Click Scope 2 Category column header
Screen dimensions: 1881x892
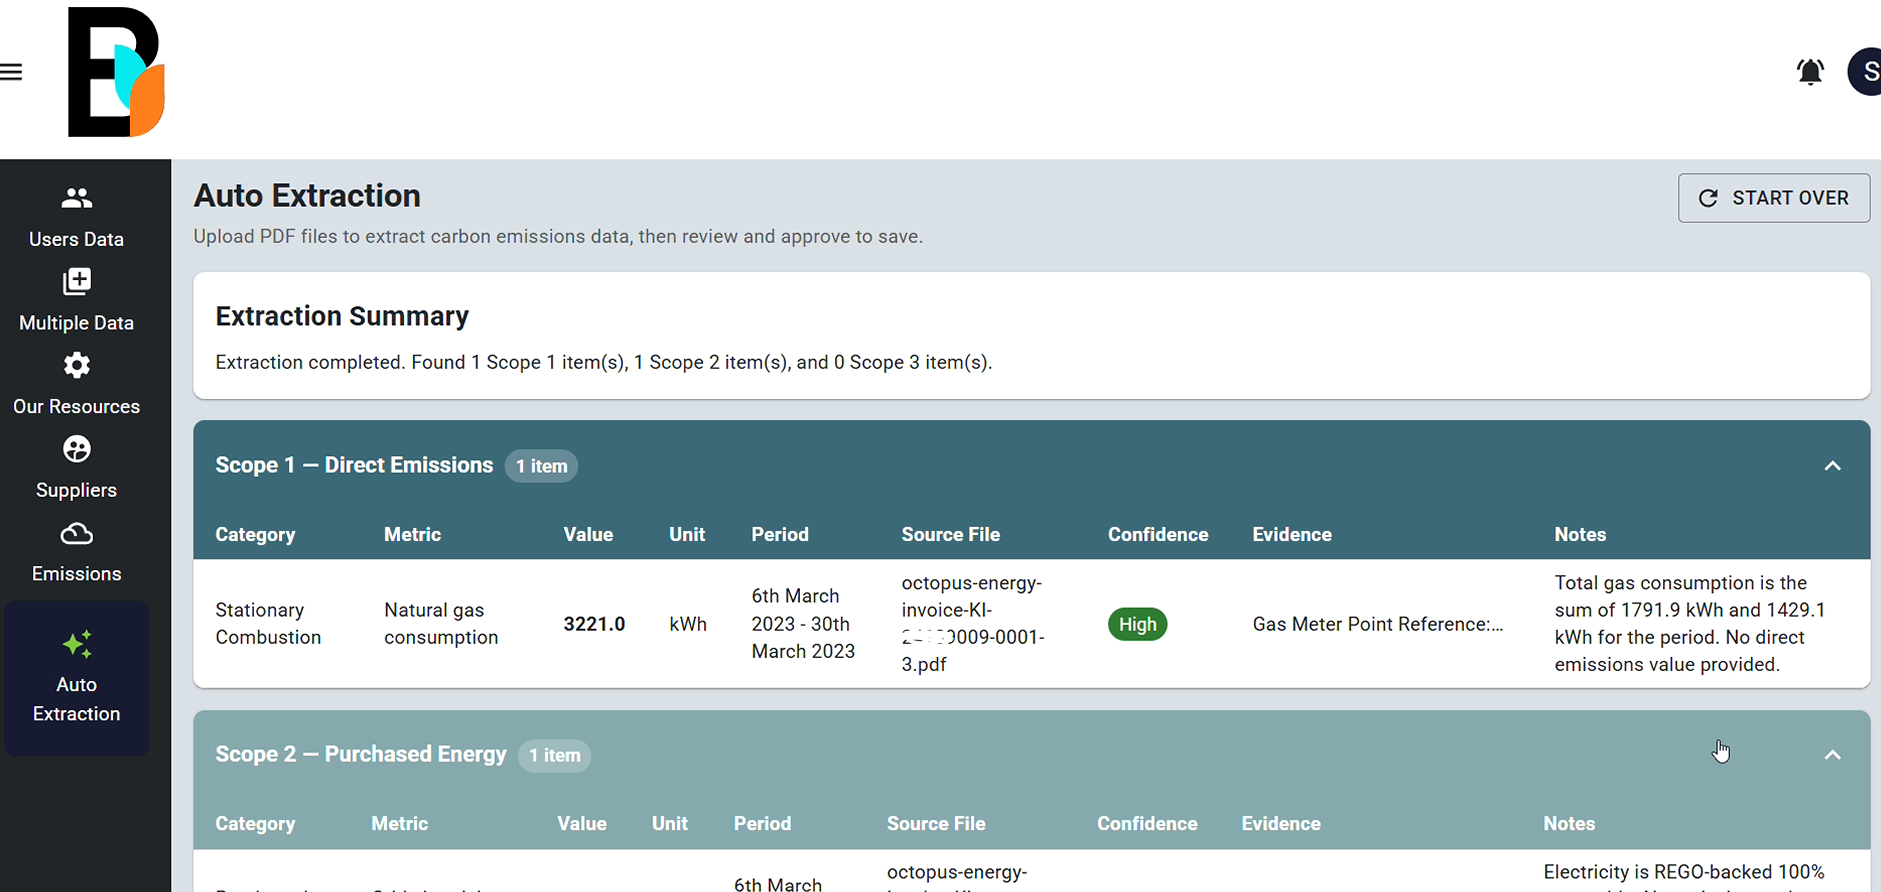255,824
